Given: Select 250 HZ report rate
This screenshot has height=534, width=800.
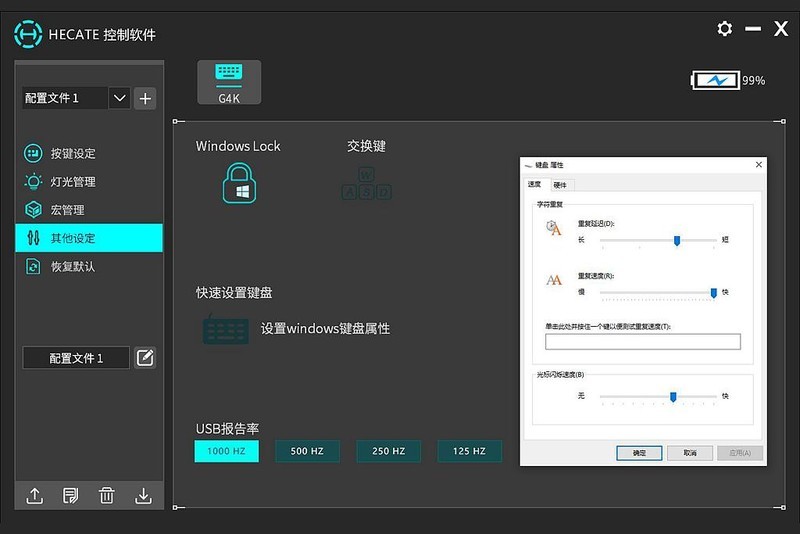Looking at the screenshot, I should pos(388,451).
